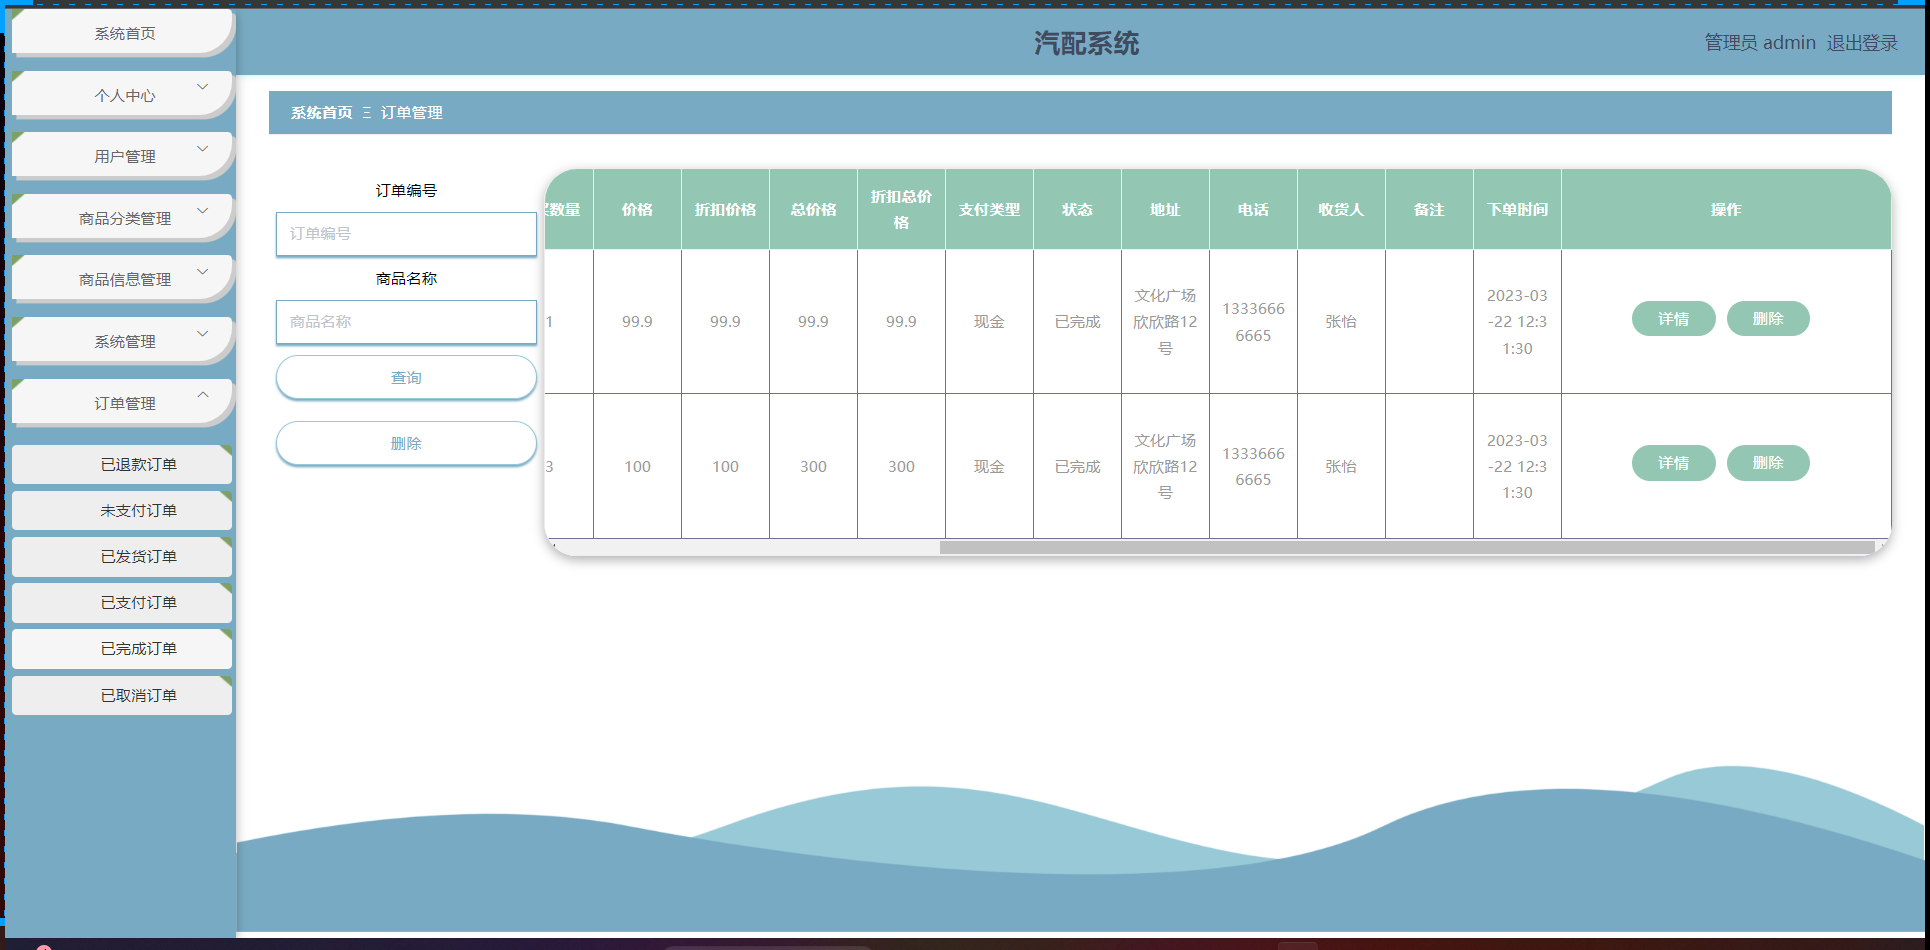This screenshot has width=1930, height=950.
Task: Select 未支付订单 in the sidebar
Action: 138,511
